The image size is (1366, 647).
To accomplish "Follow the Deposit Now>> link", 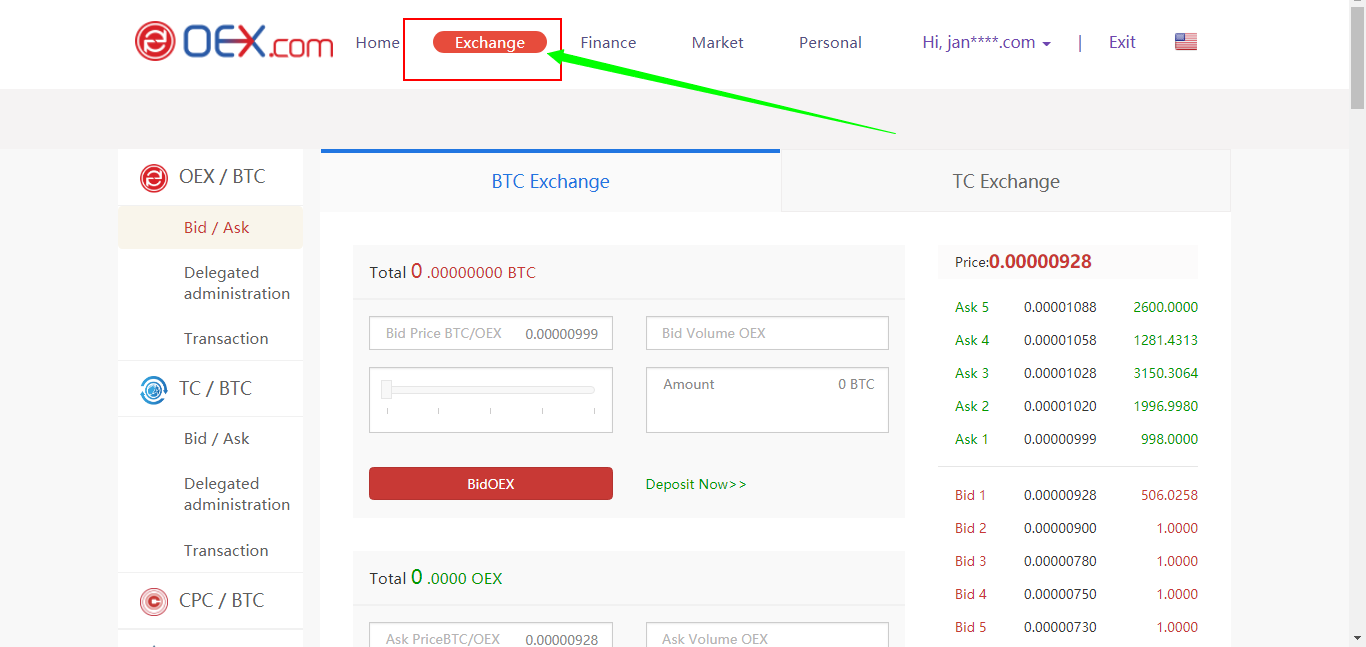I will (x=696, y=484).
